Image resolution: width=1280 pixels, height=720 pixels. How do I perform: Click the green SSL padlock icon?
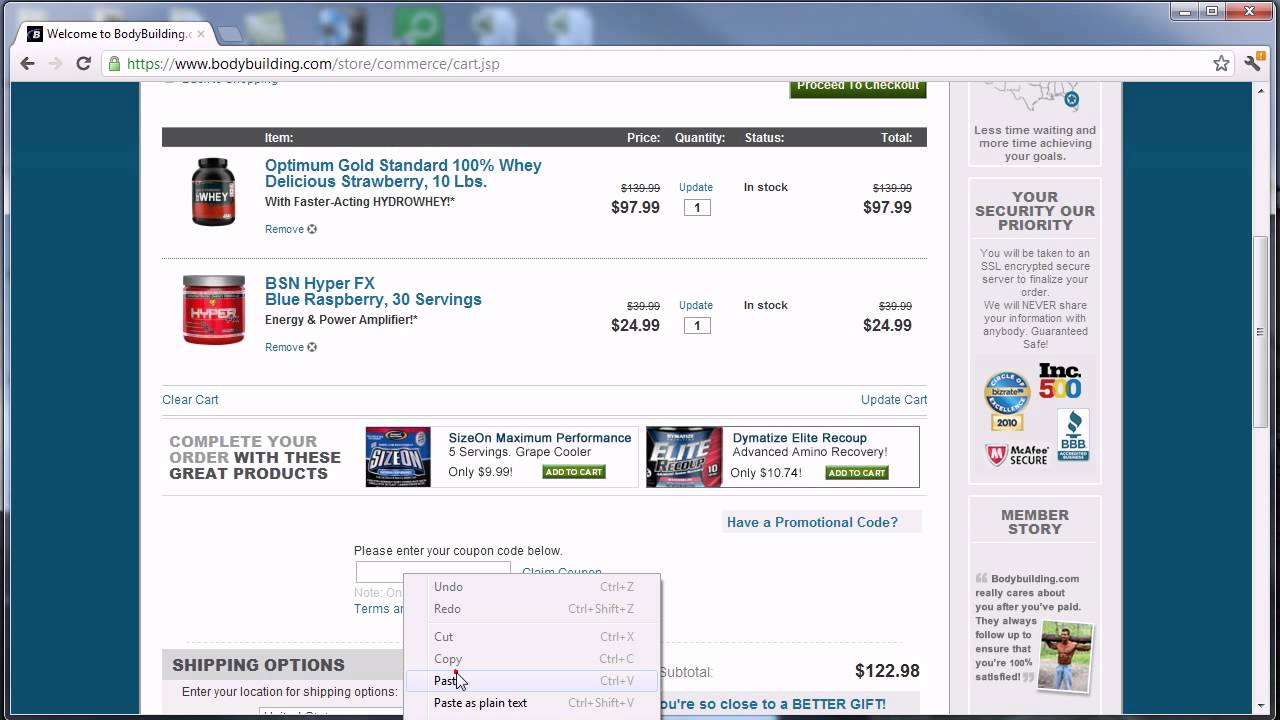tap(114, 63)
